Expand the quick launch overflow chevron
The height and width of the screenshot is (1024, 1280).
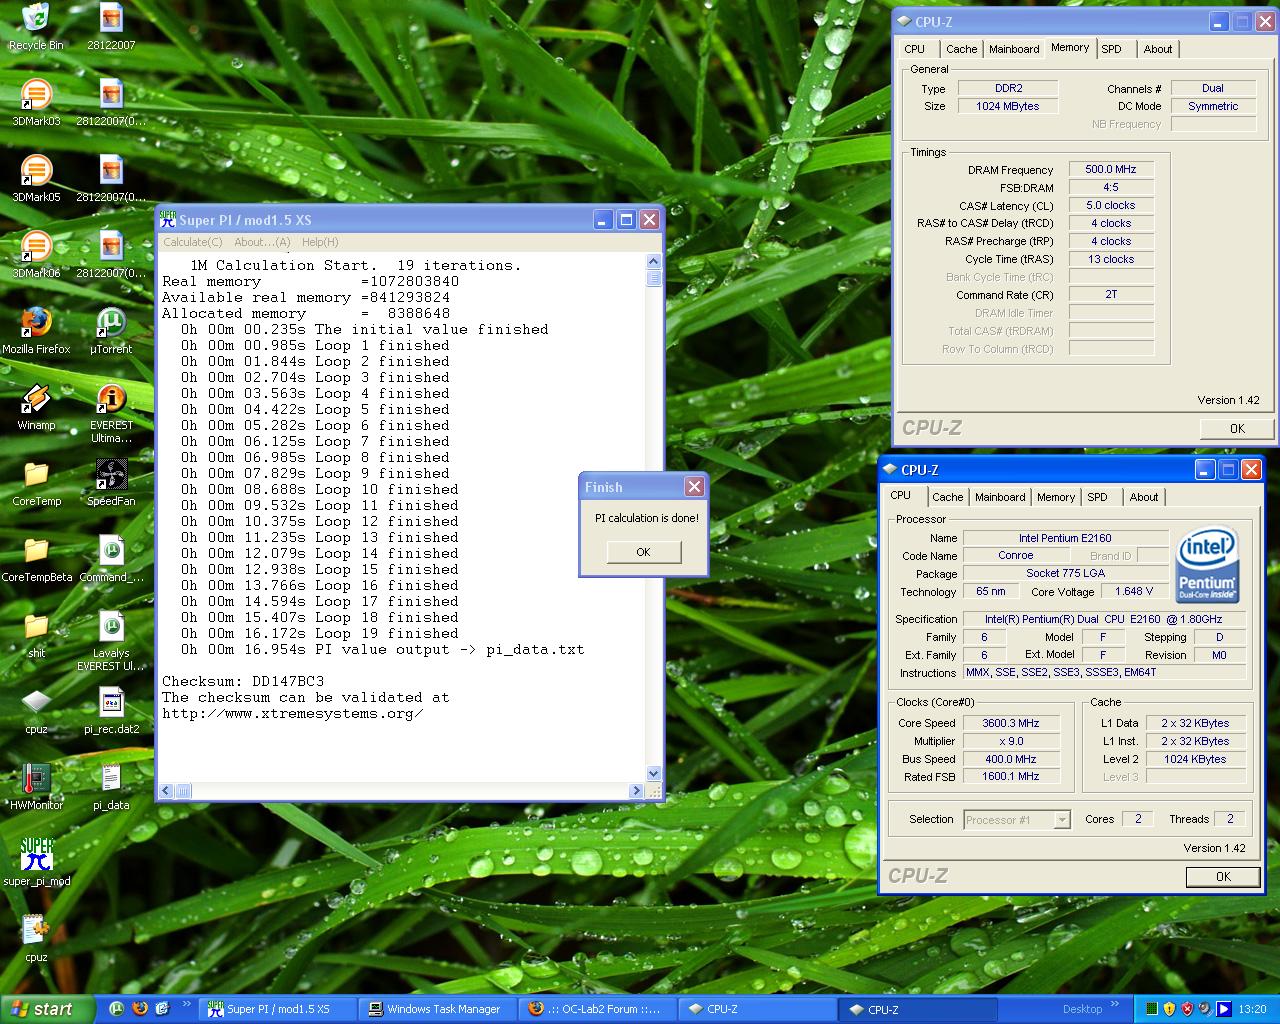tap(186, 1003)
